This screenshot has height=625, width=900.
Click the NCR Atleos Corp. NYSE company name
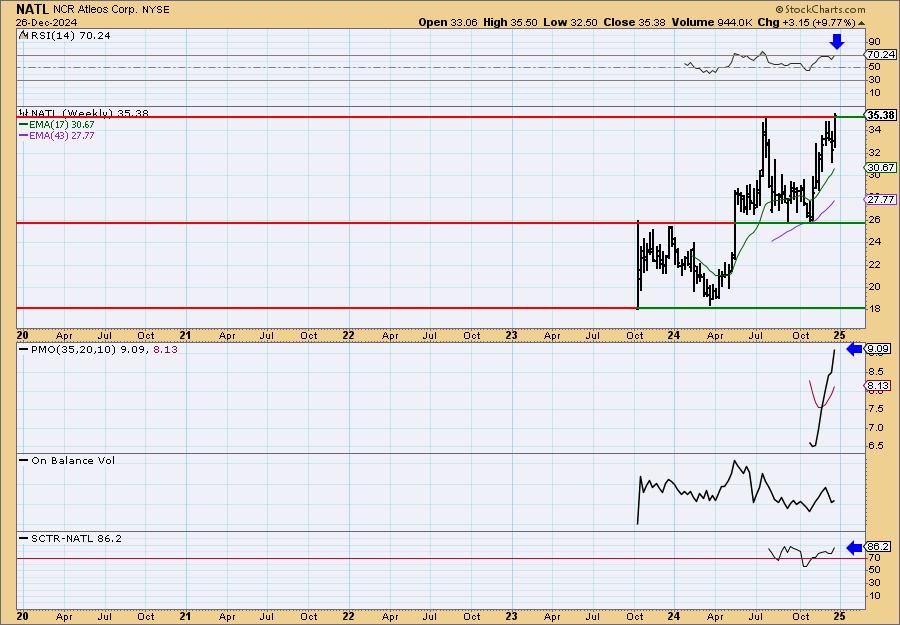[111, 10]
